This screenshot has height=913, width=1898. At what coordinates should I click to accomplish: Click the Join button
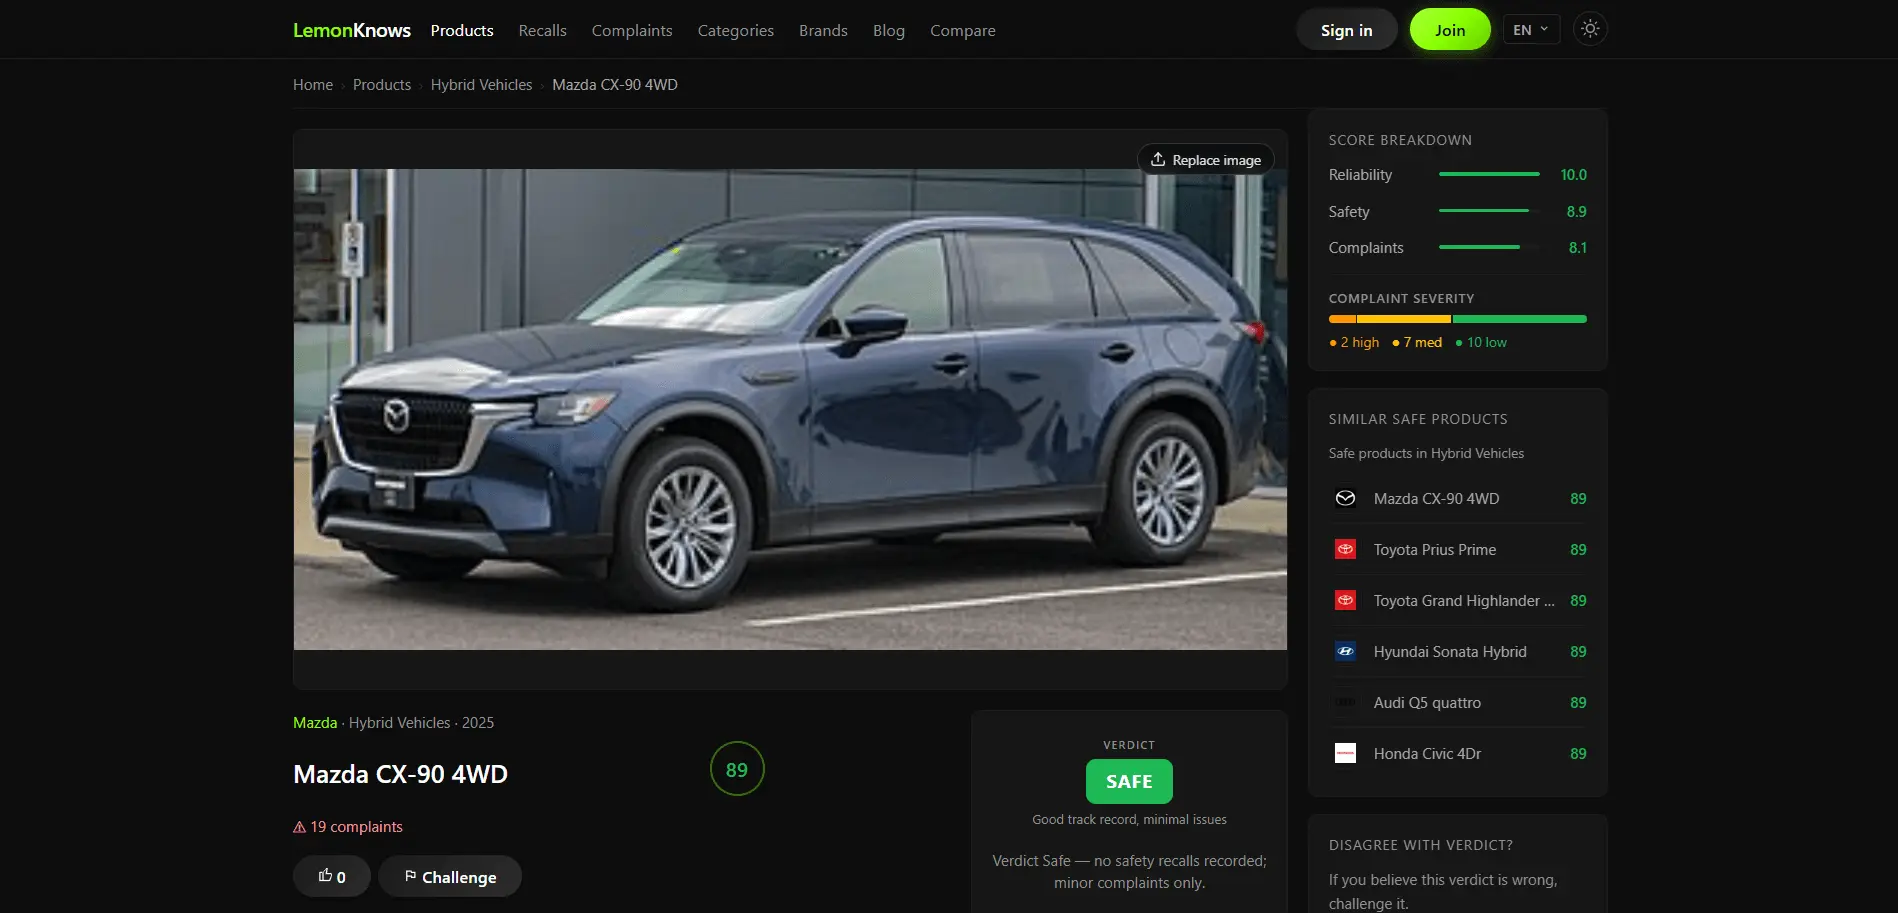coord(1450,30)
